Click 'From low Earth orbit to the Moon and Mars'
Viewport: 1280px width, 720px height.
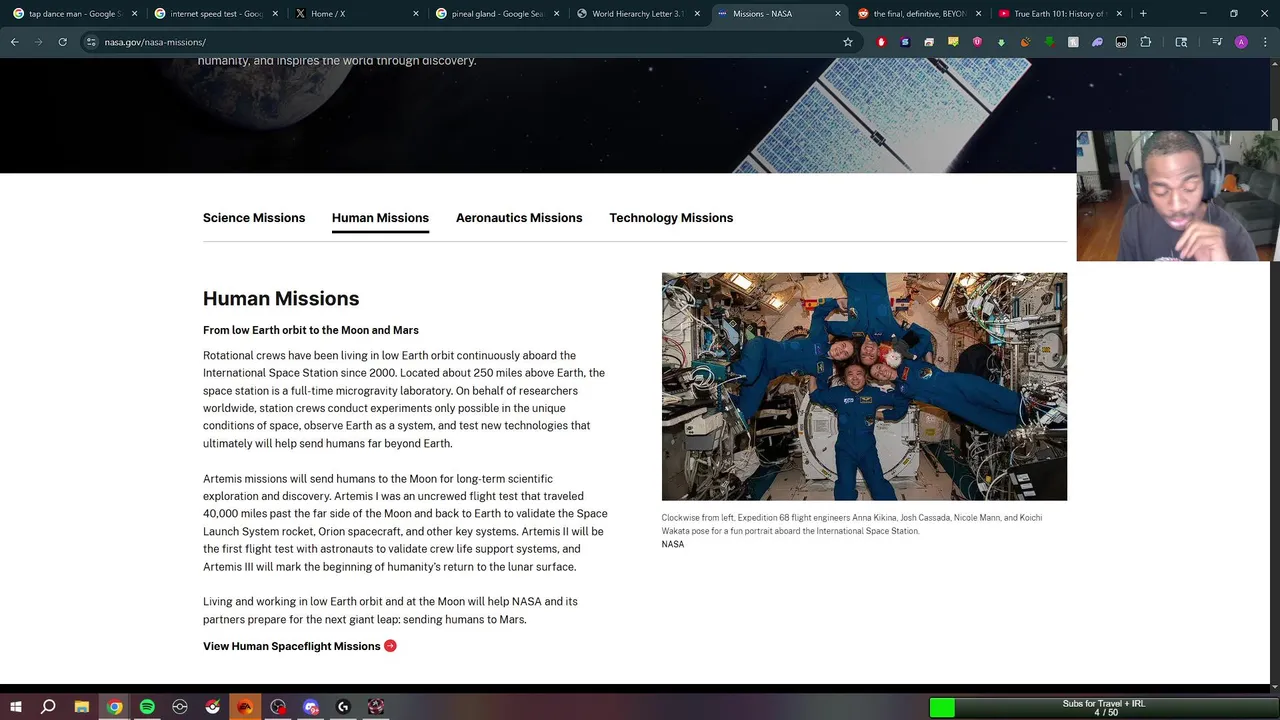311,330
